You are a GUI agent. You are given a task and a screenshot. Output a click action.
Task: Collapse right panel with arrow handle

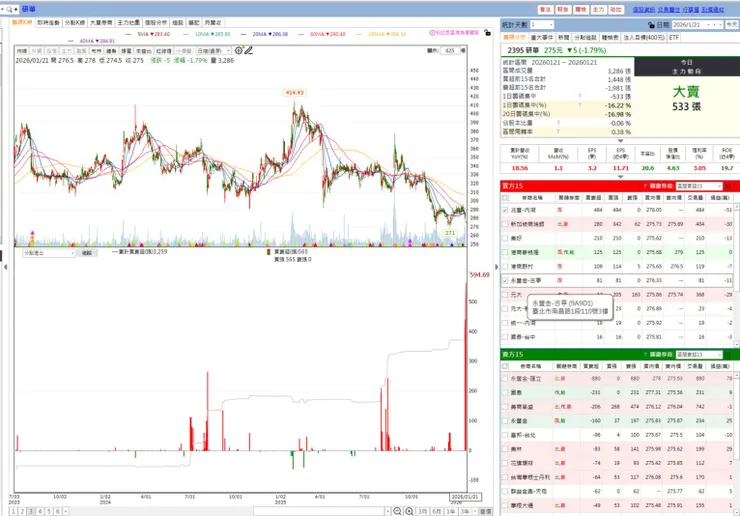496,267
